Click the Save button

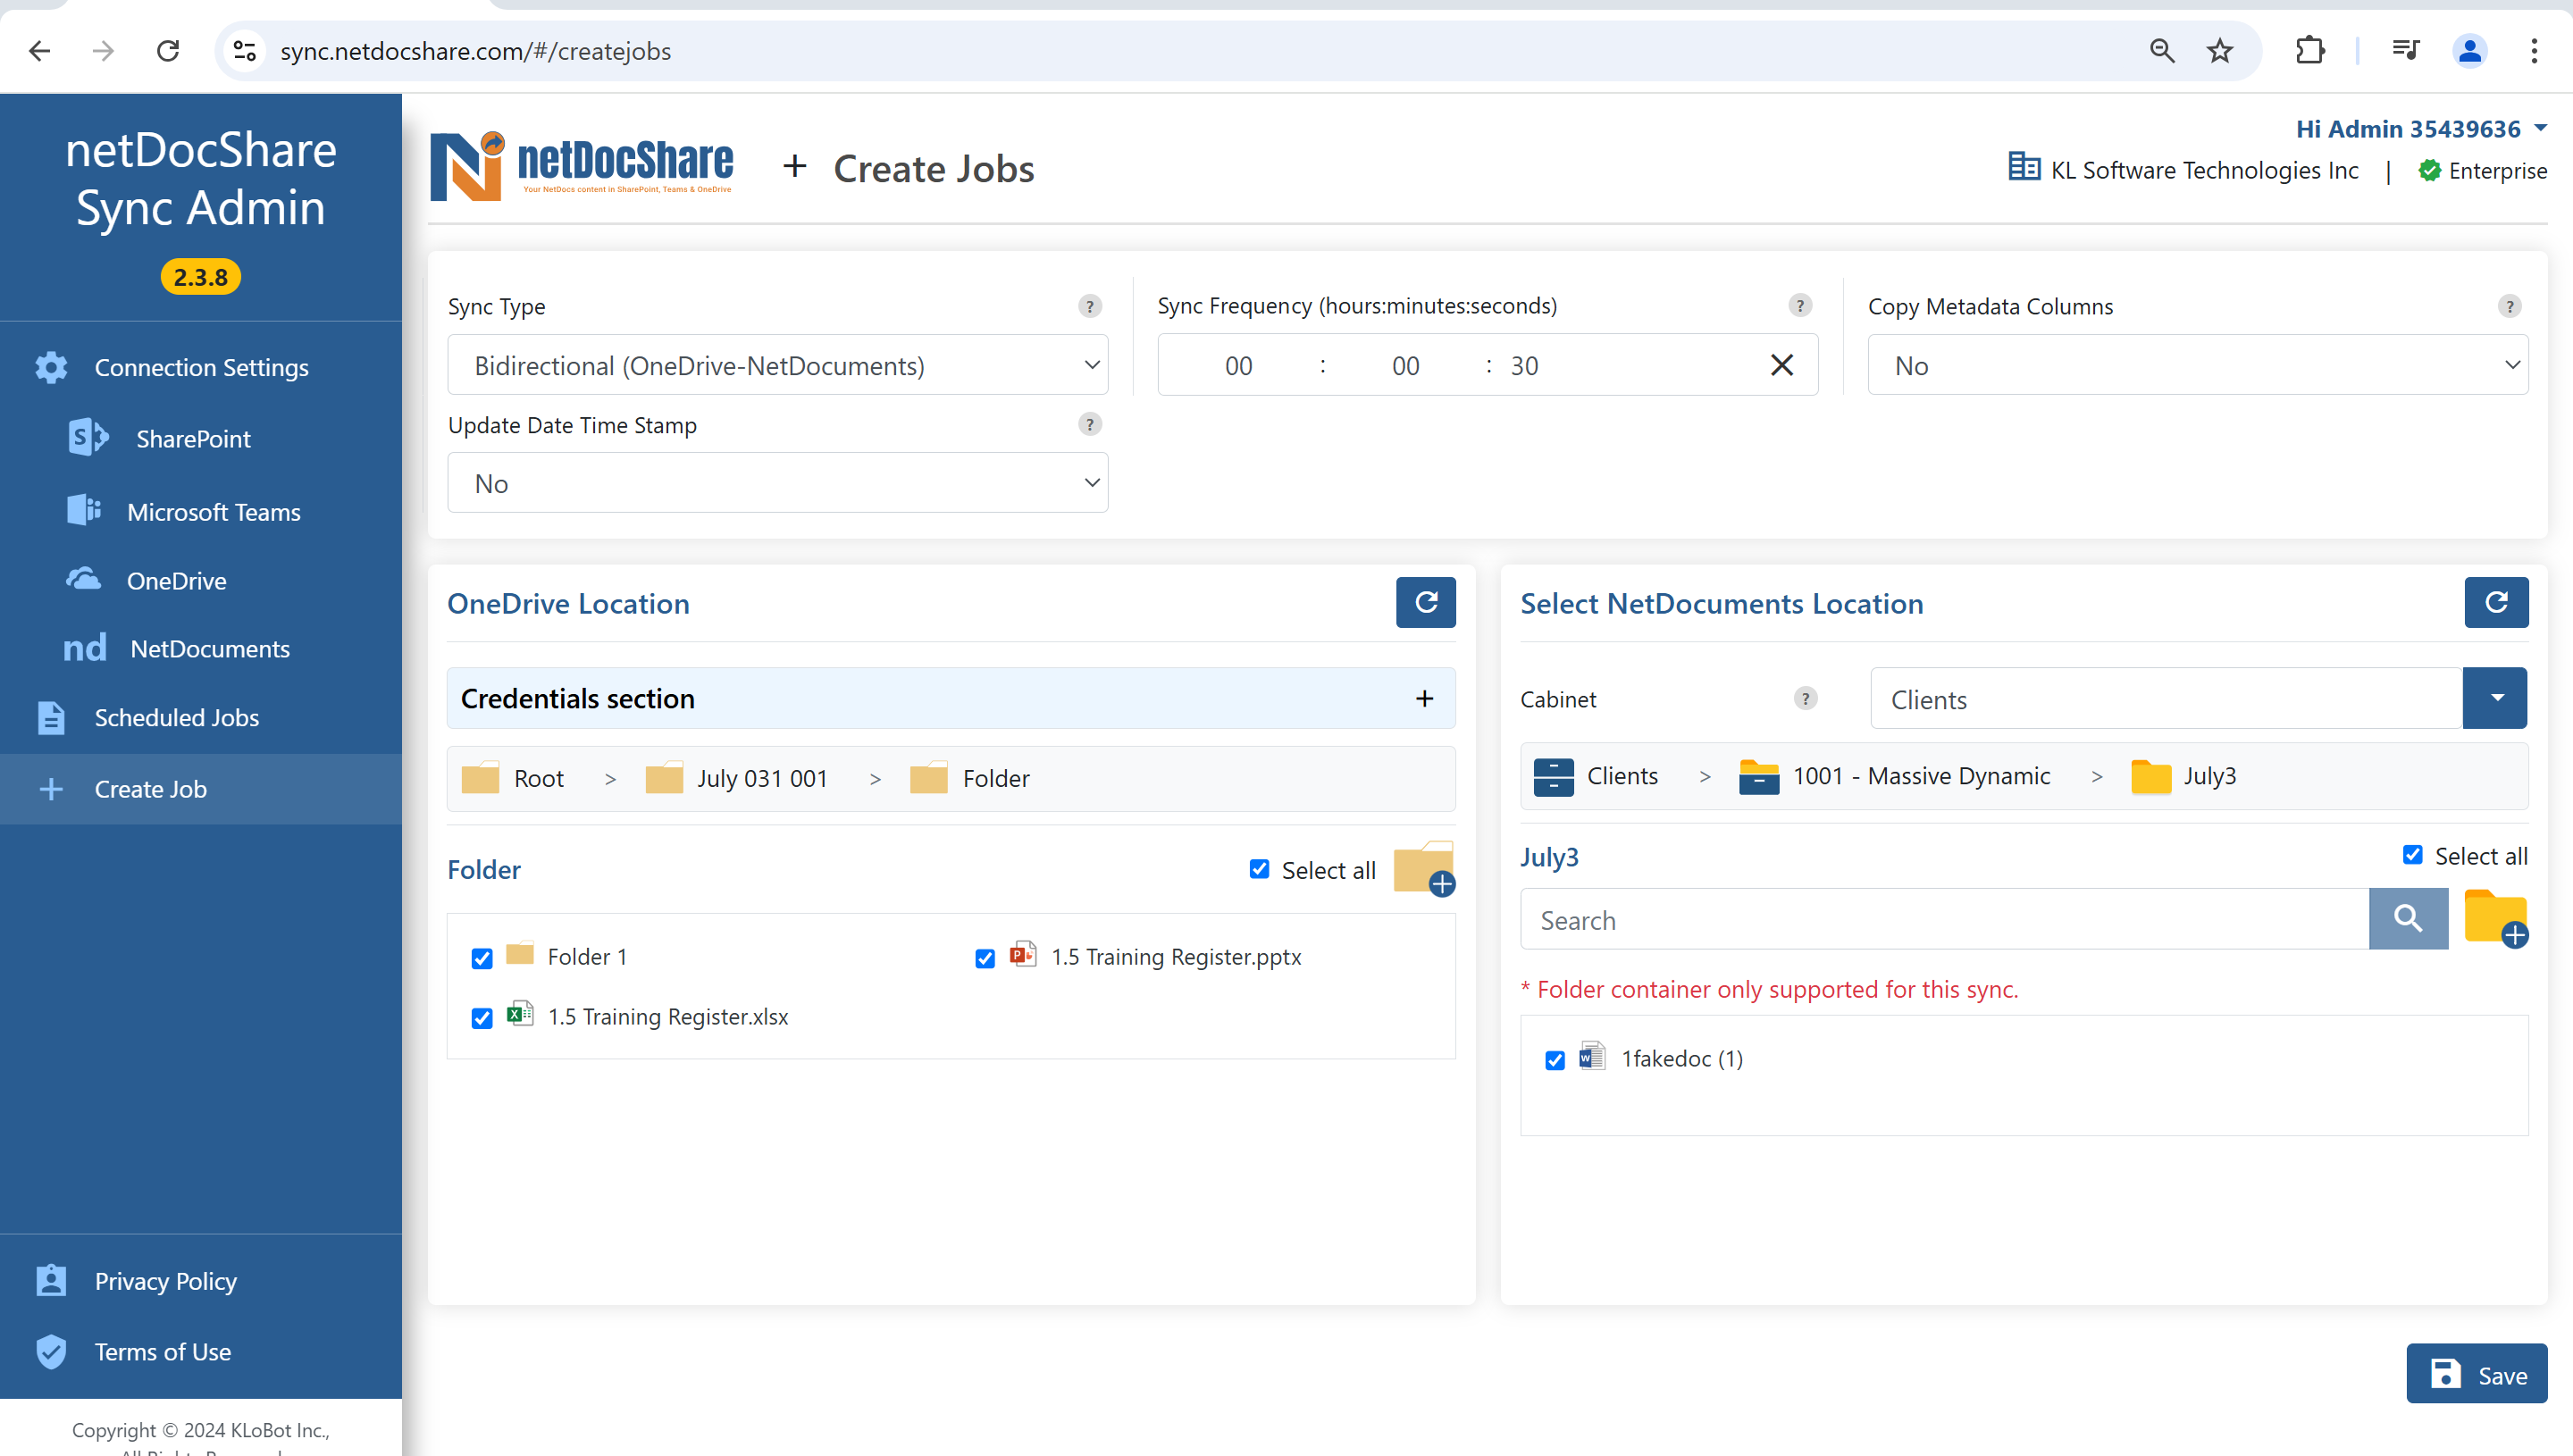point(2477,1374)
